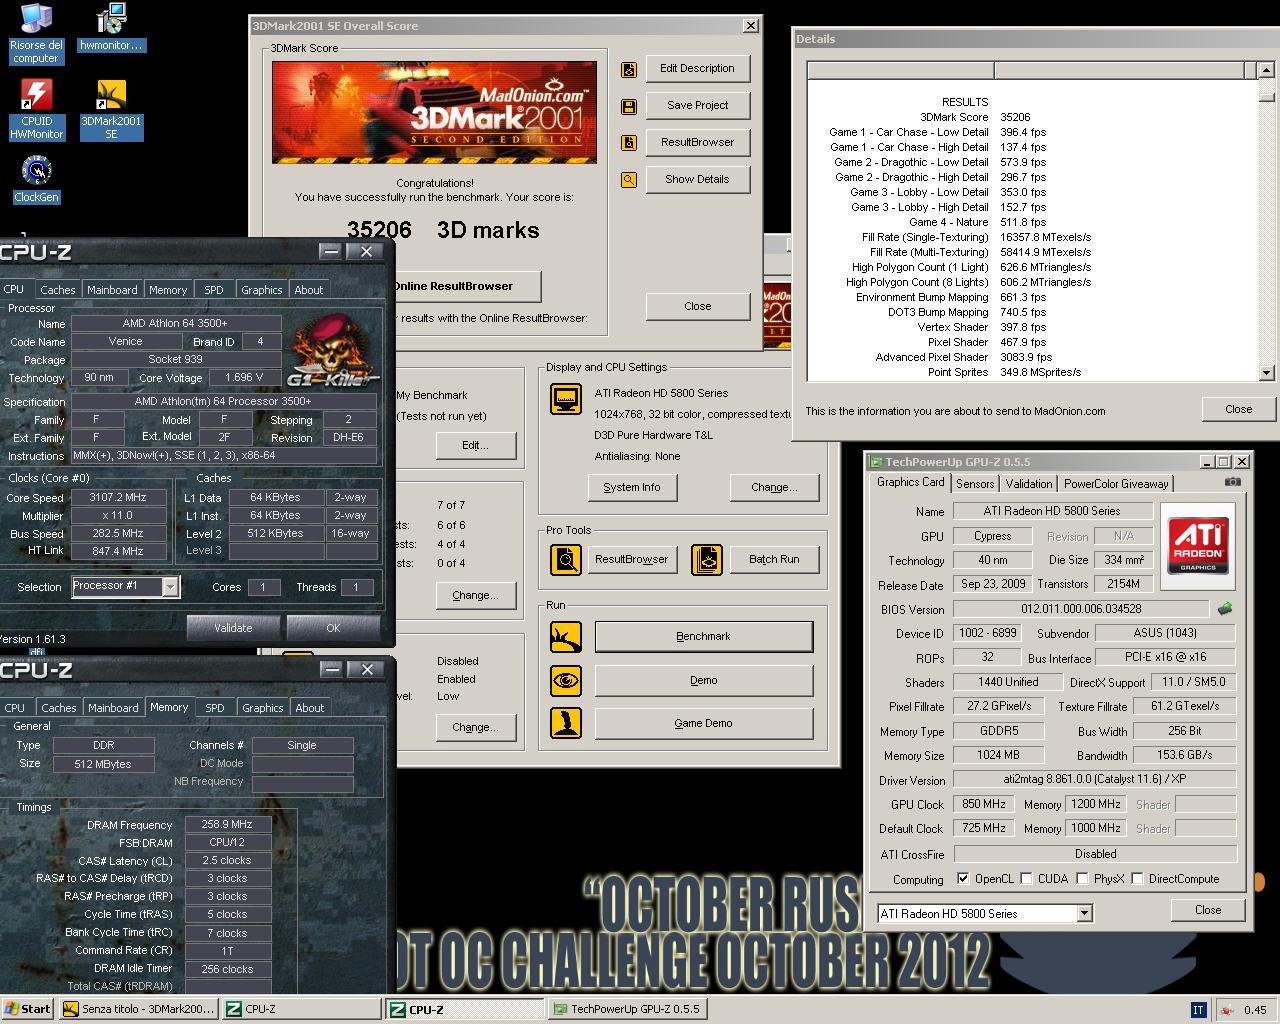Switch to TechPowerUp GPU-Z taskbar item
Screen dimensions: 1280x1024
pos(628,1009)
